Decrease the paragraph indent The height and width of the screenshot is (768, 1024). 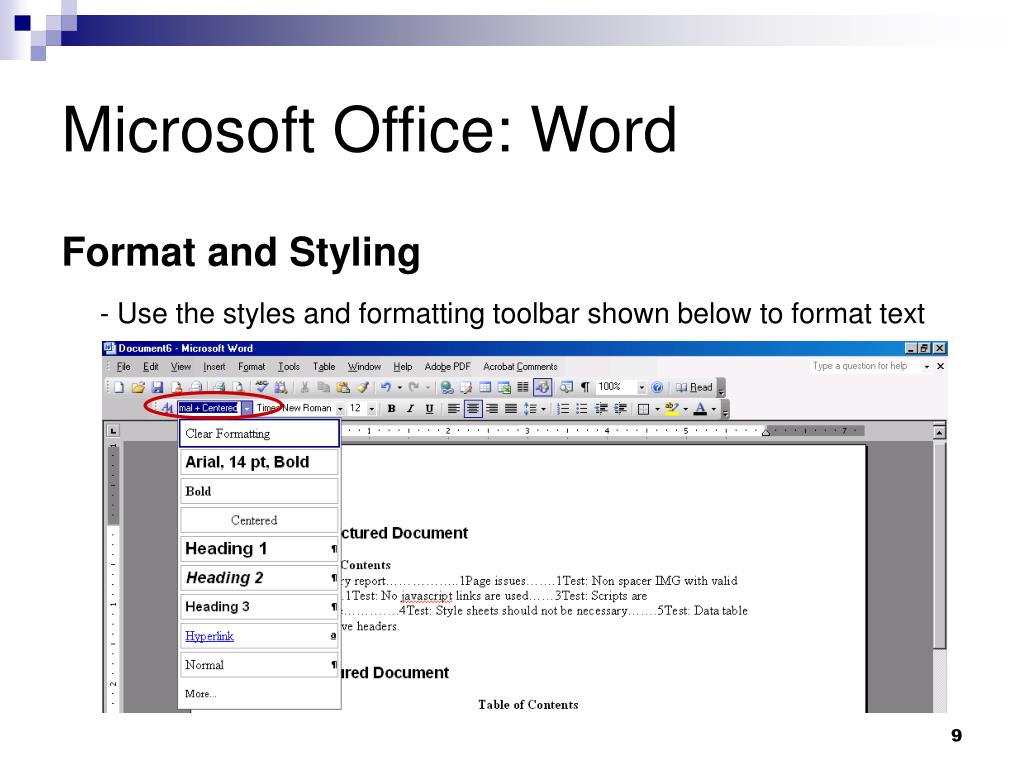point(601,409)
